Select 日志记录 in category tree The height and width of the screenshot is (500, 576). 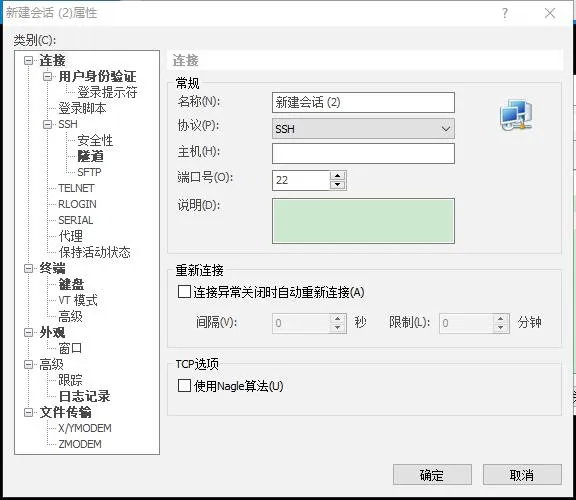[x=84, y=396]
